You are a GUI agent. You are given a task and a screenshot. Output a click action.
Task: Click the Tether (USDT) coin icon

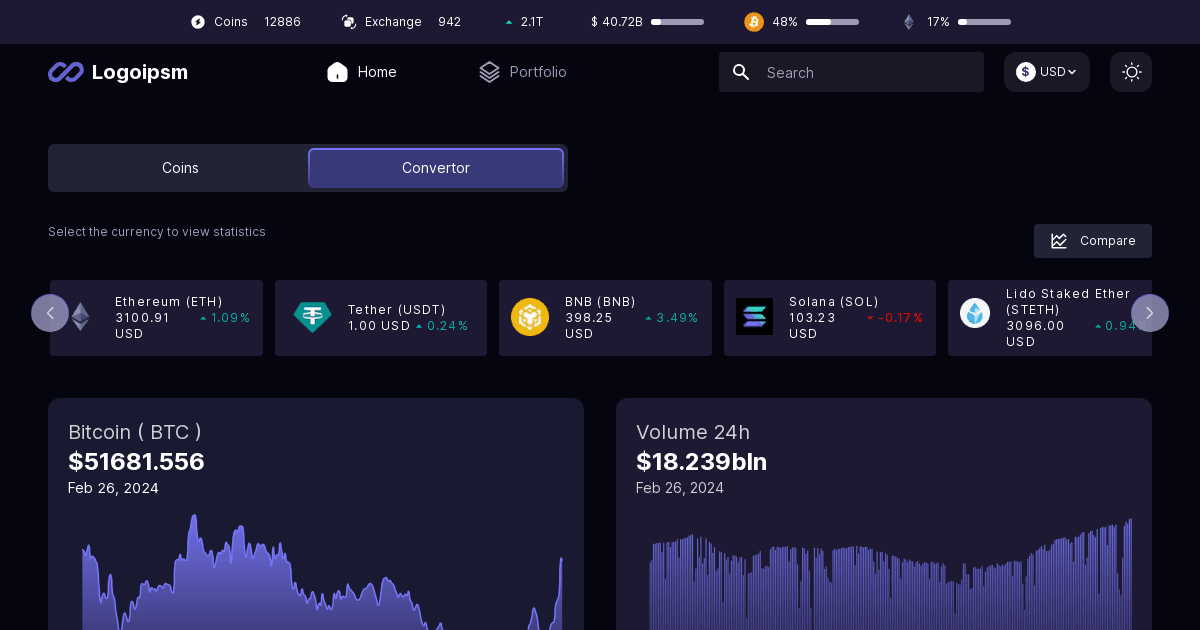click(x=312, y=316)
